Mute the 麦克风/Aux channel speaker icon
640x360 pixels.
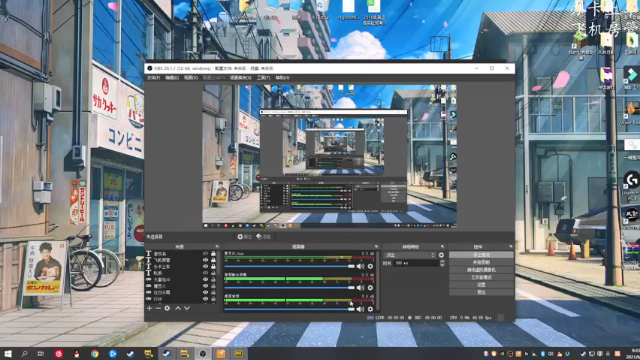coord(360,266)
